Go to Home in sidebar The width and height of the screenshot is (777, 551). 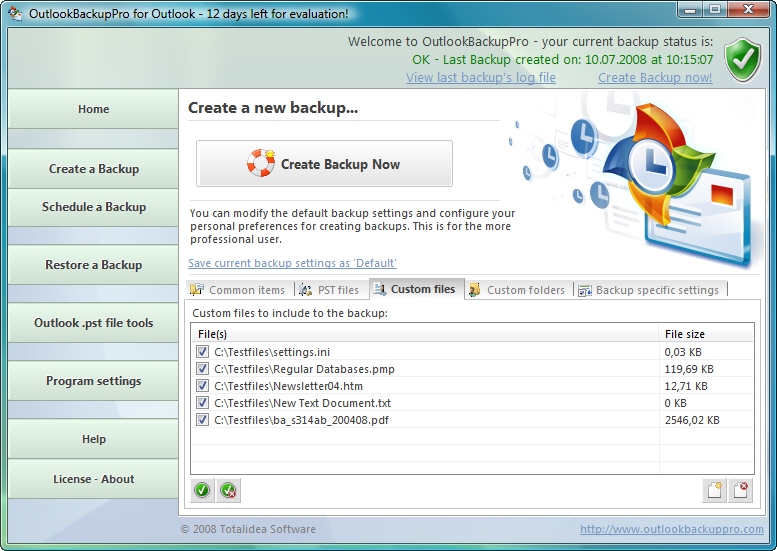pyautogui.click(x=93, y=109)
